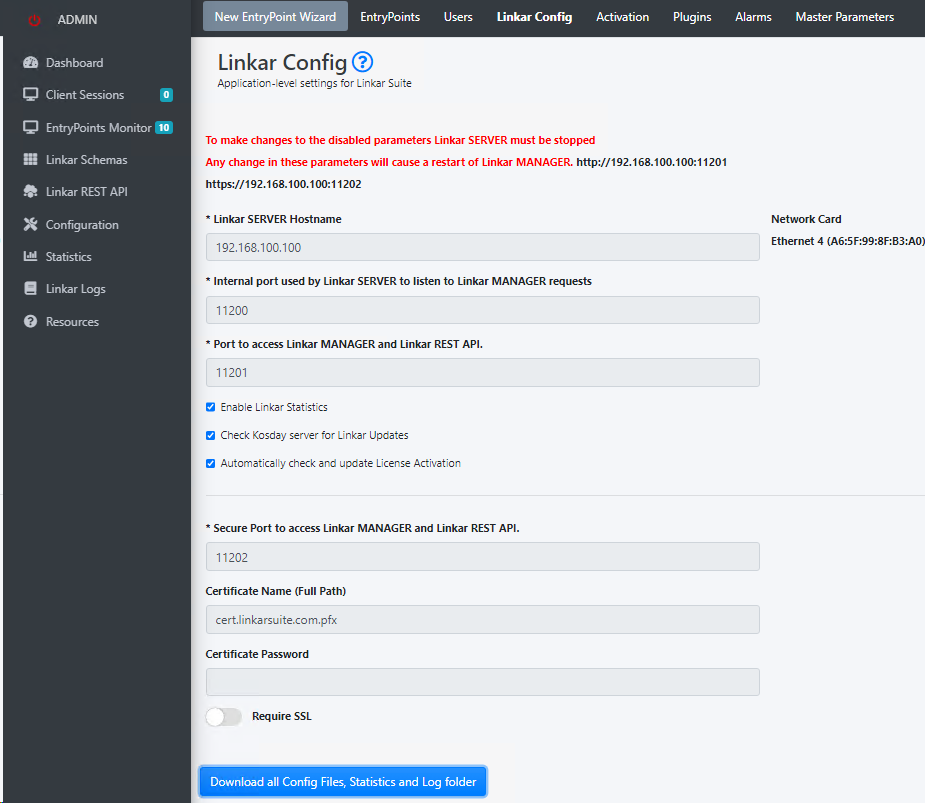
Task: Click the EntryPoints Monitor badge 10
Action: (164, 127)
